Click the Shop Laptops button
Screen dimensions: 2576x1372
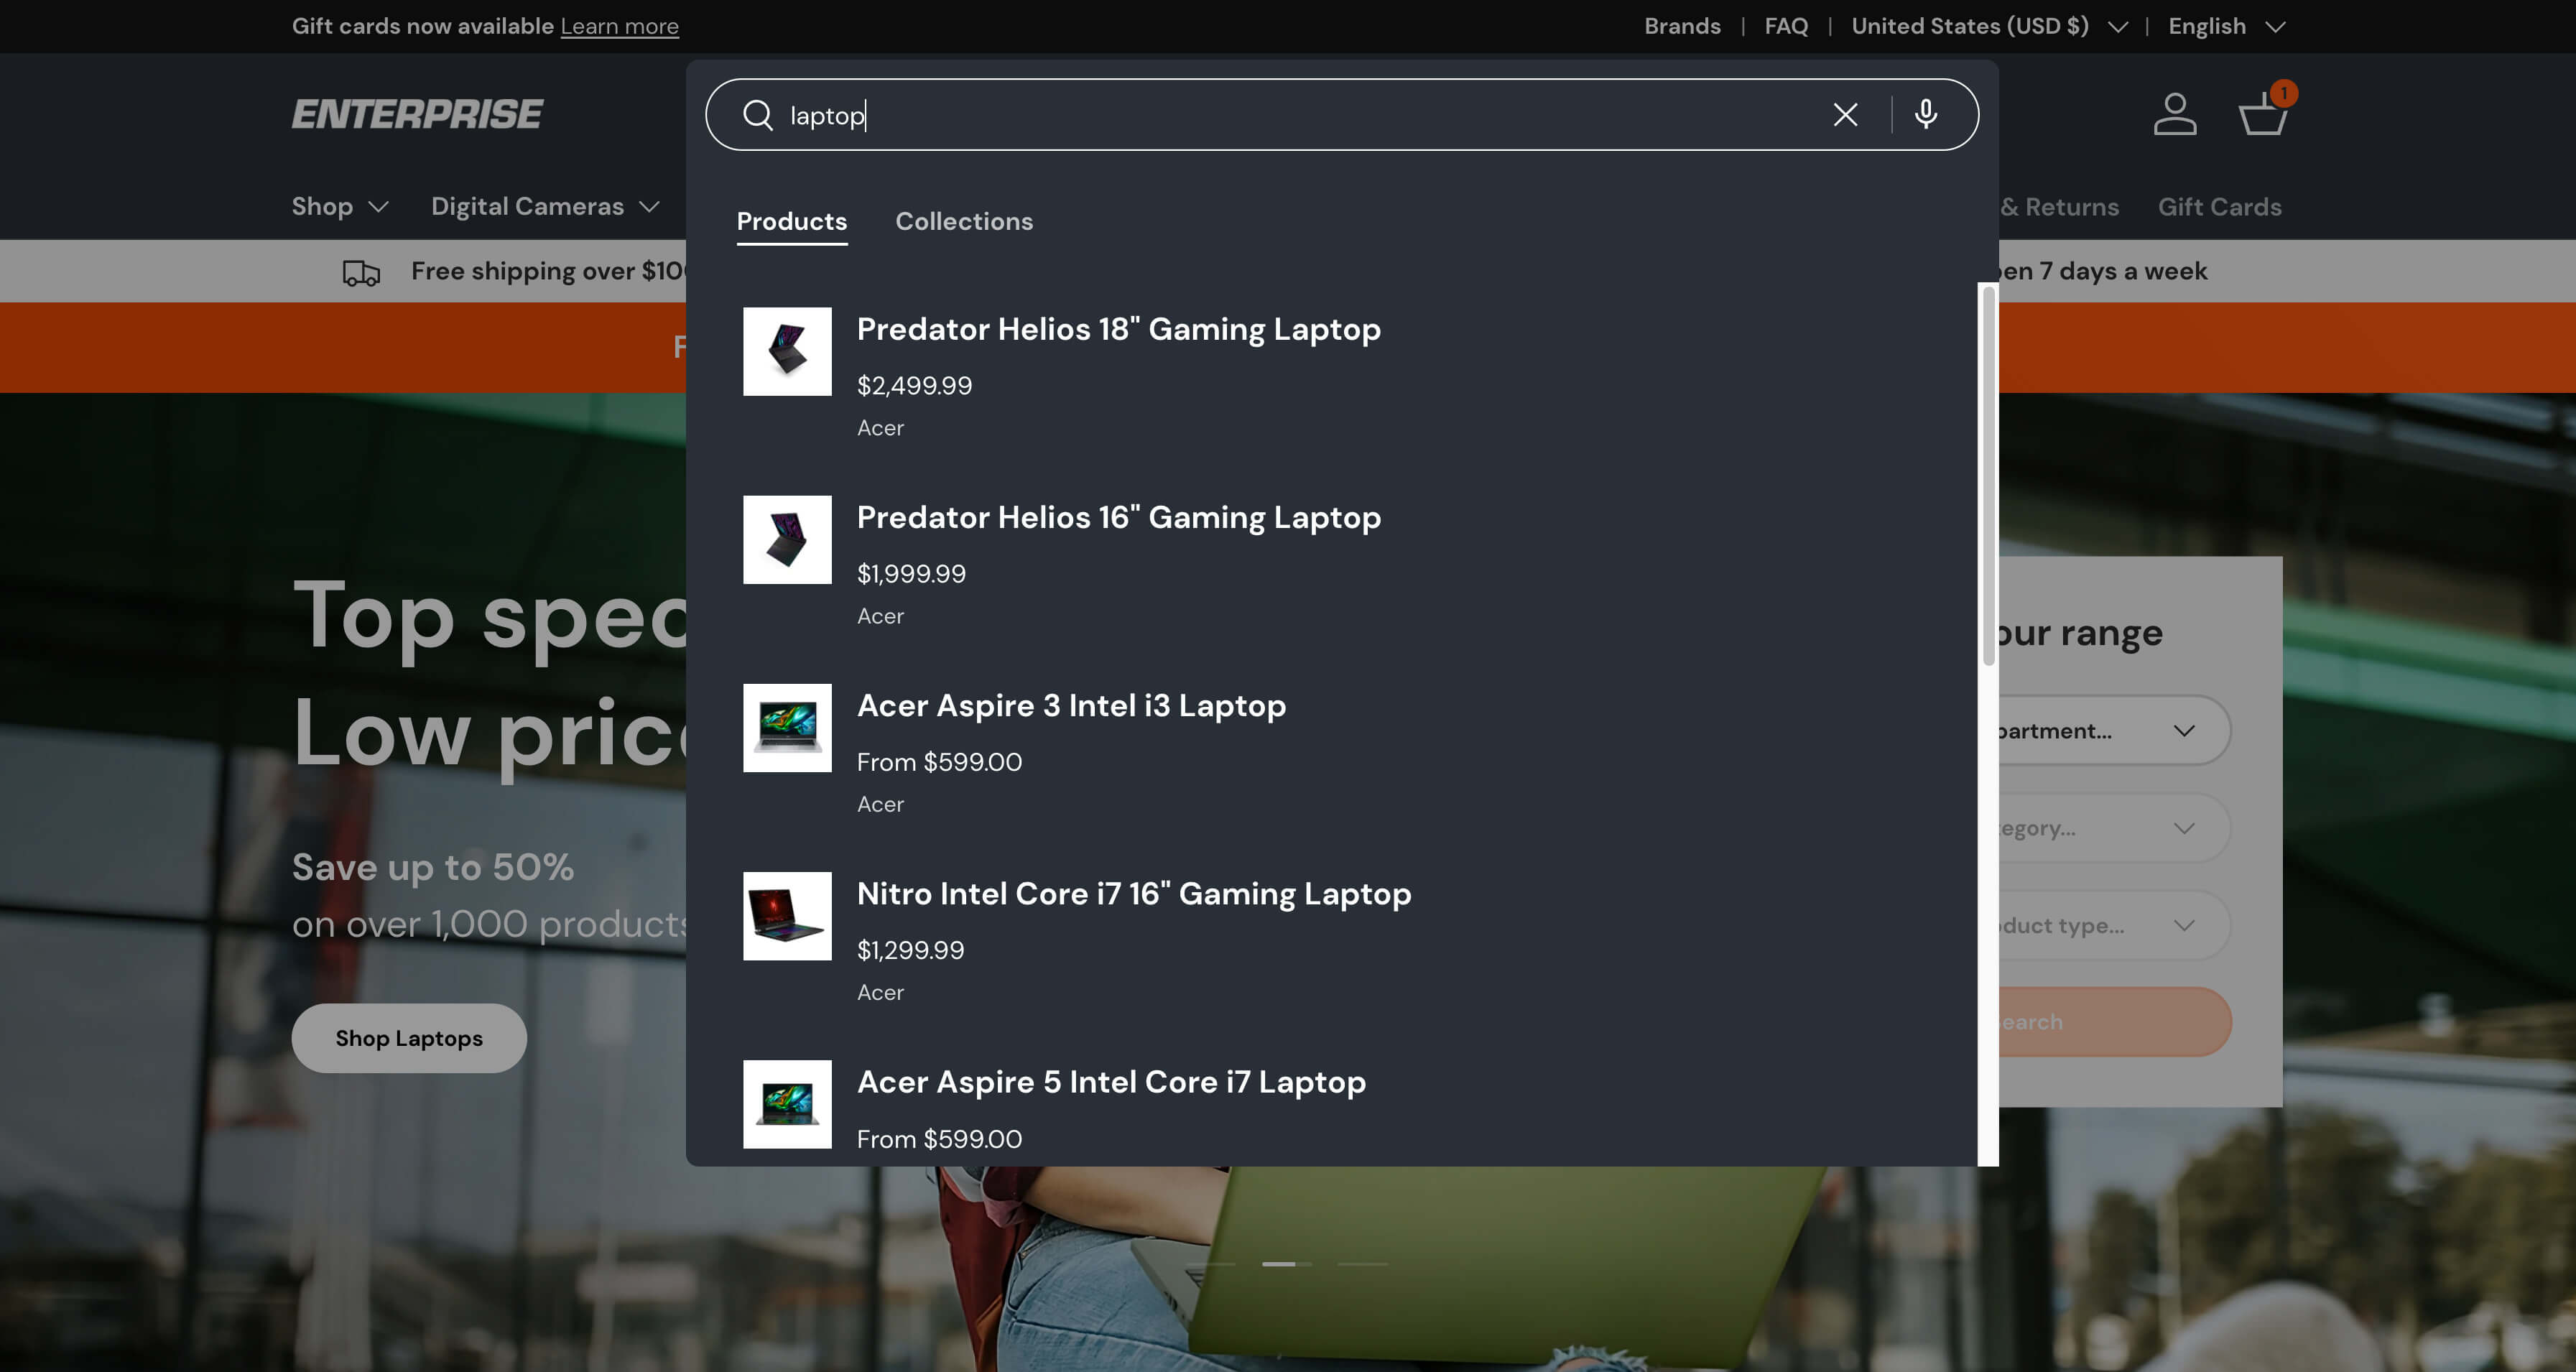coord(409,1038)
